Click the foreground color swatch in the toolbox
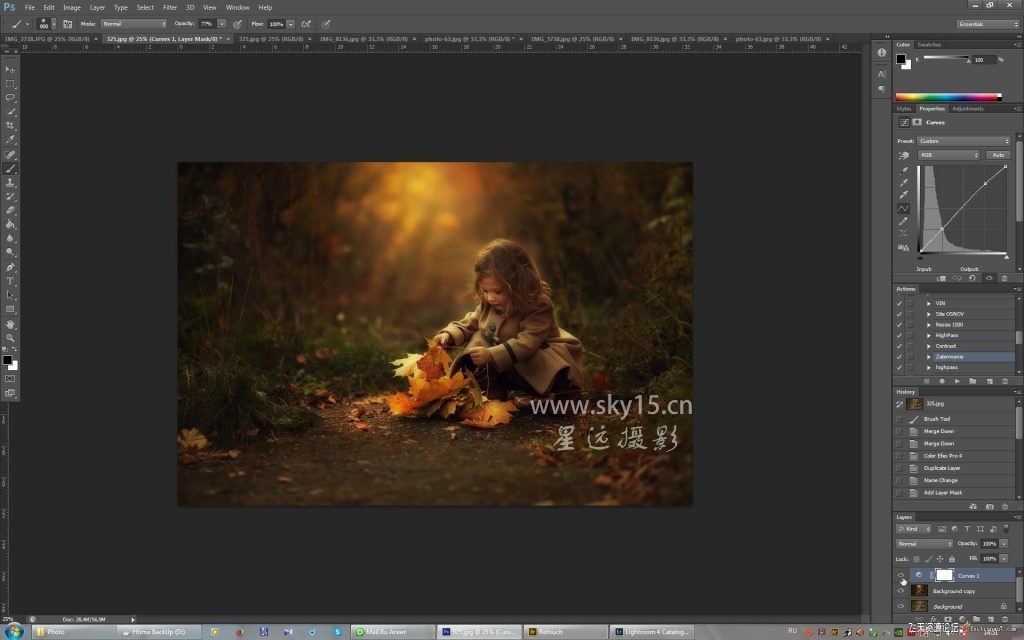 (x=7, y=360)
